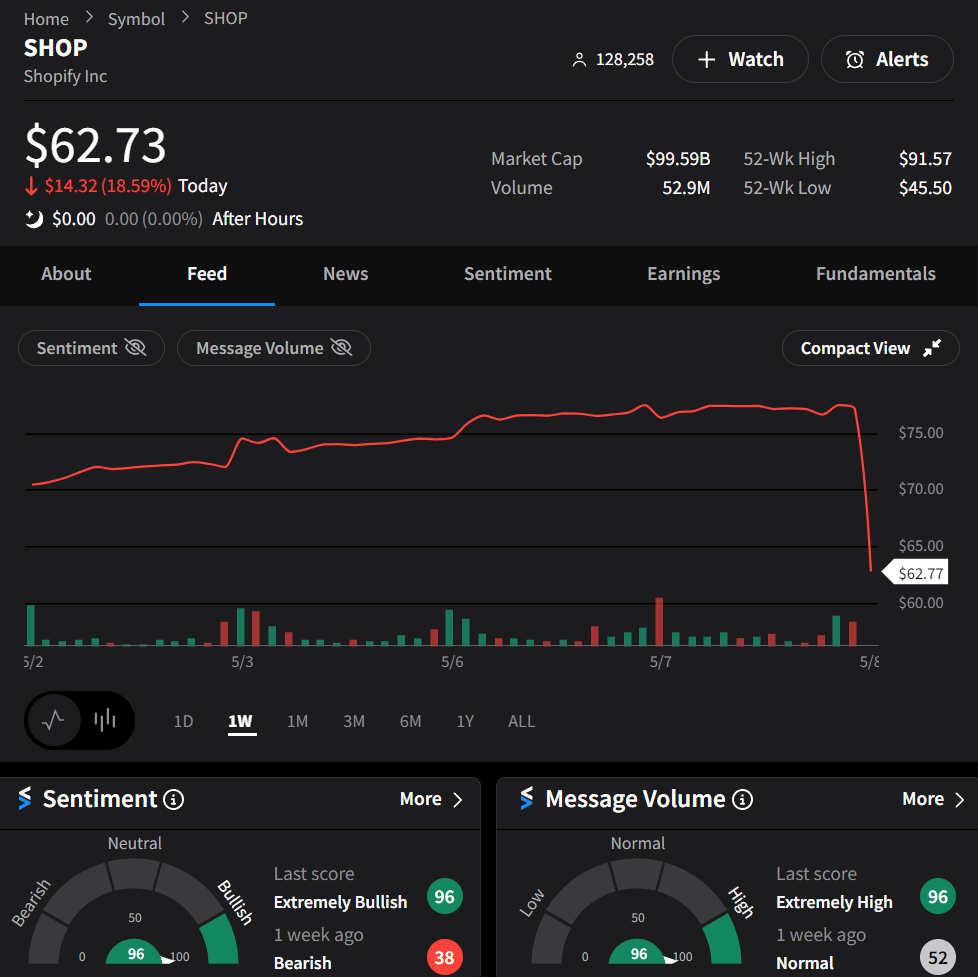Screen dimensions: 978x977
Task: Switch to the Sentiment tab
Action: coord(508,274)
